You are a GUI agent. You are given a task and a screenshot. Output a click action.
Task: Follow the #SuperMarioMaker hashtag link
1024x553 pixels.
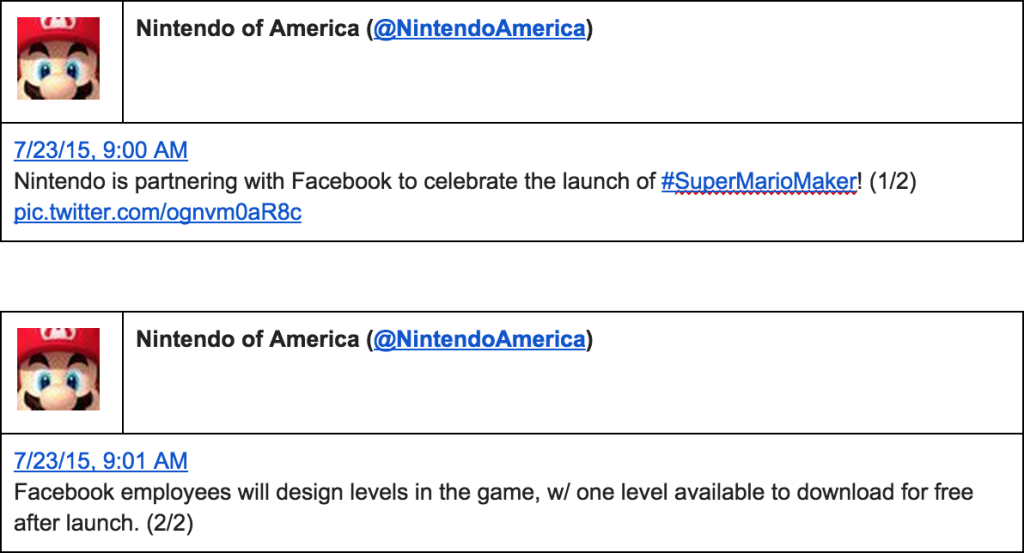pos(758,182)
